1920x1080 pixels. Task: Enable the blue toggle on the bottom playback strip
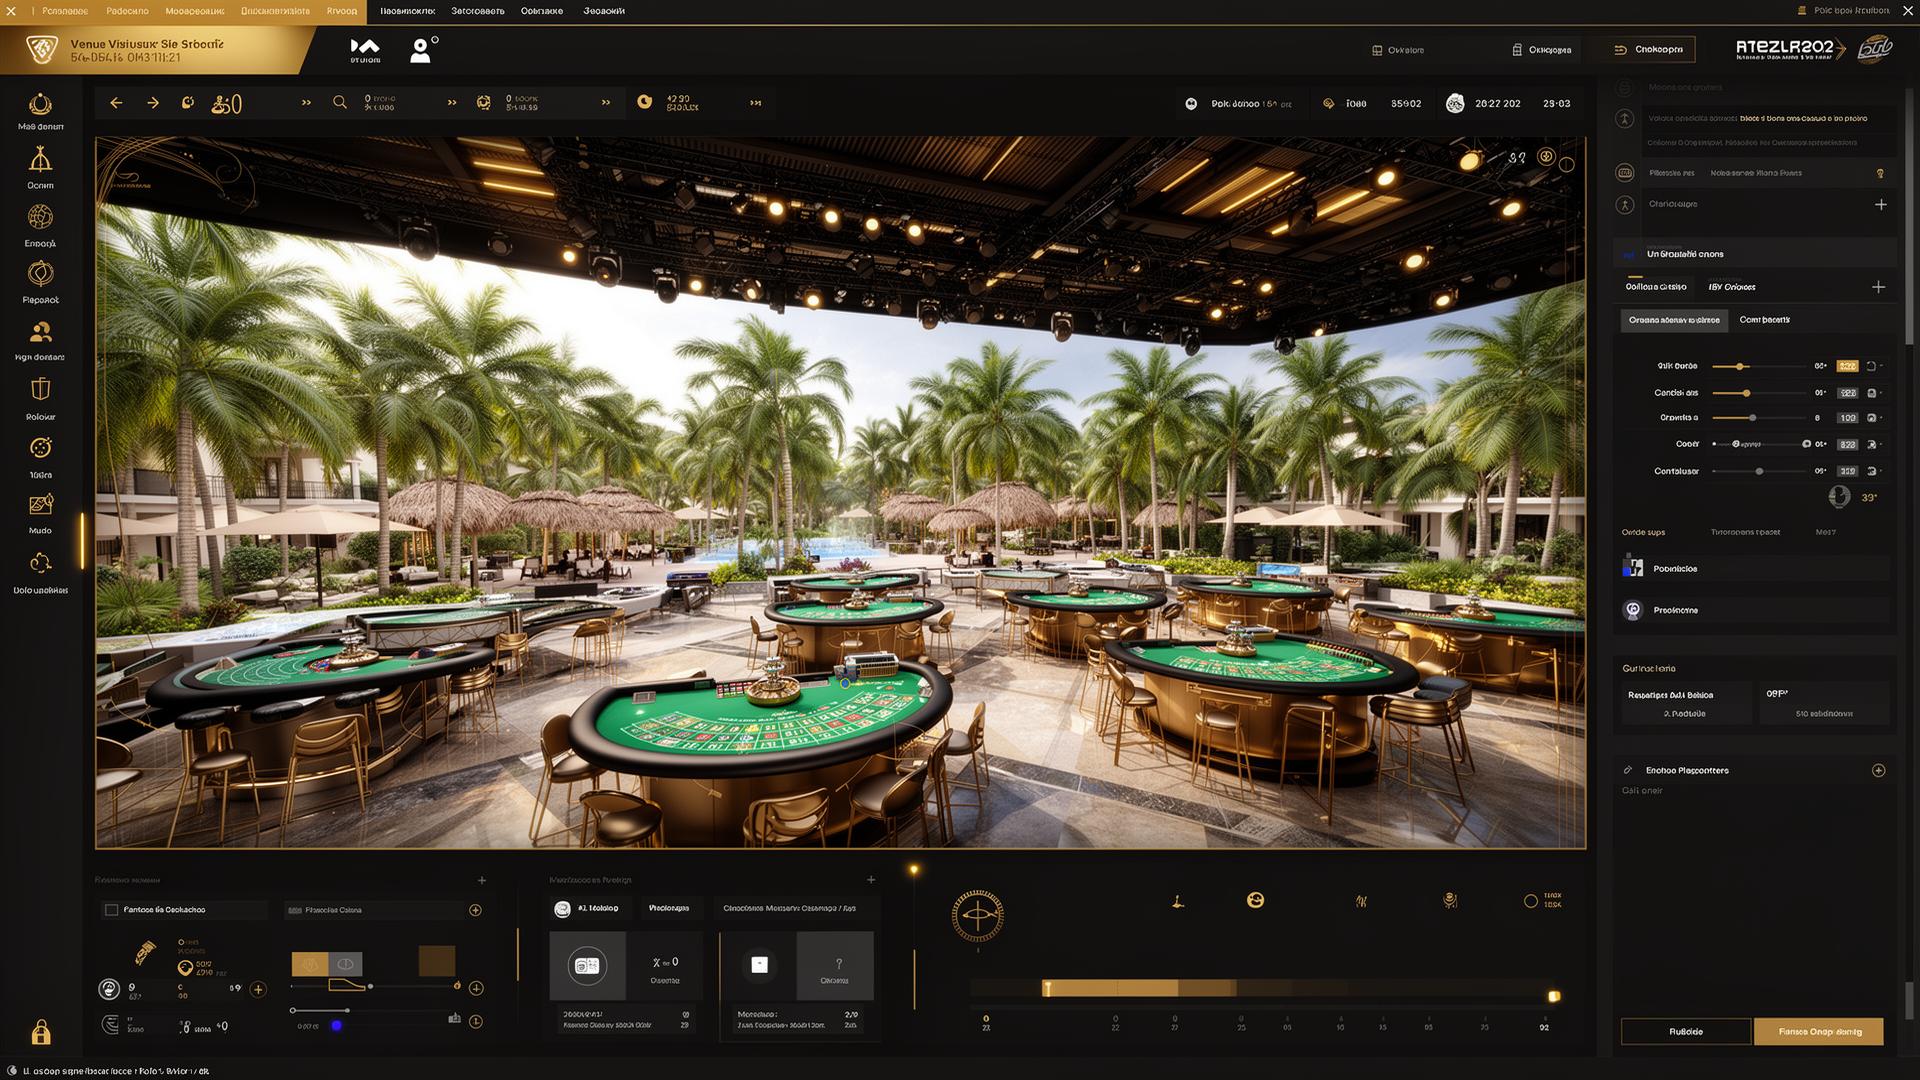point(336,1026)
